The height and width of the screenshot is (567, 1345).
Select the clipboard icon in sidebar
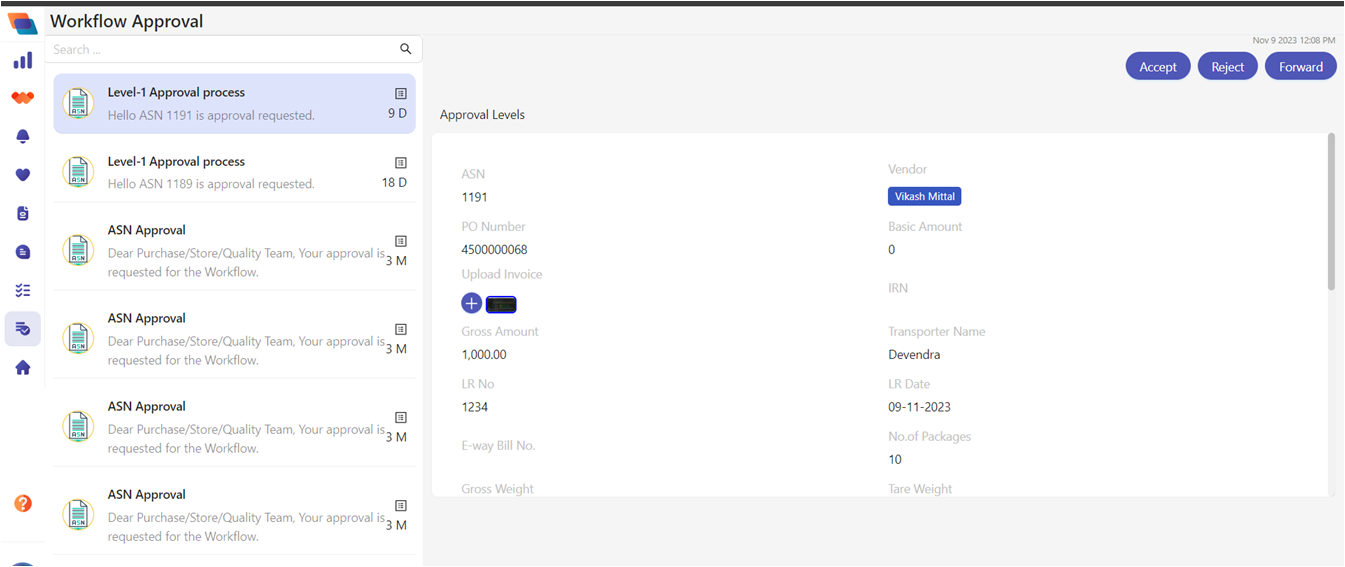pyautogui.click(x=22, y=213)
